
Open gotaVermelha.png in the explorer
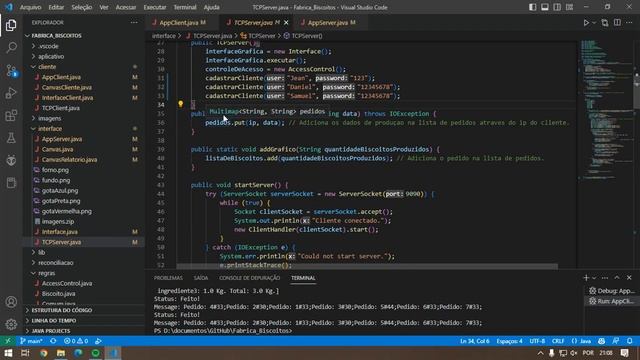[67, 211]
